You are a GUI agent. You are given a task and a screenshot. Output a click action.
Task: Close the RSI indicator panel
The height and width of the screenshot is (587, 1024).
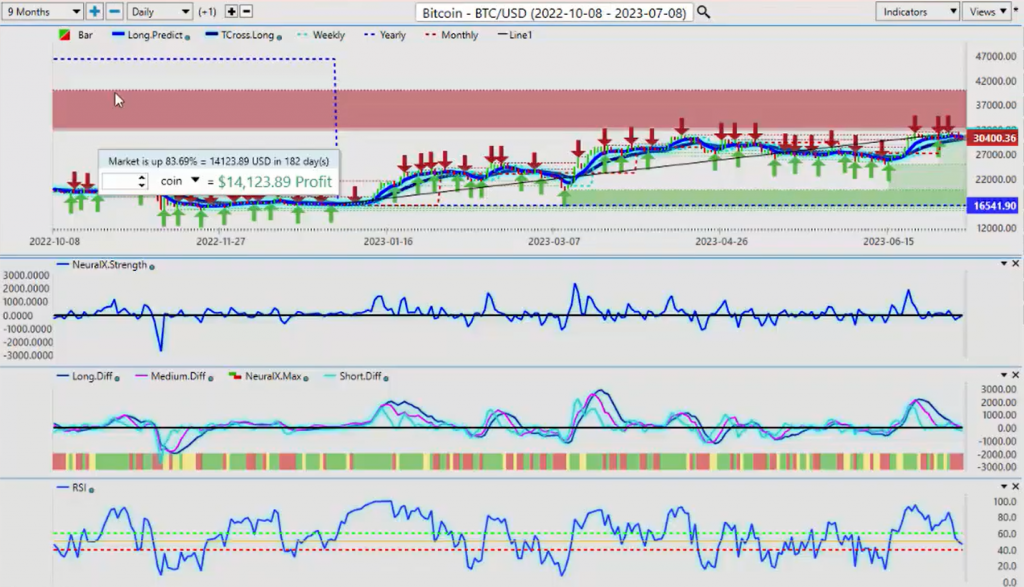(1016, 486)
